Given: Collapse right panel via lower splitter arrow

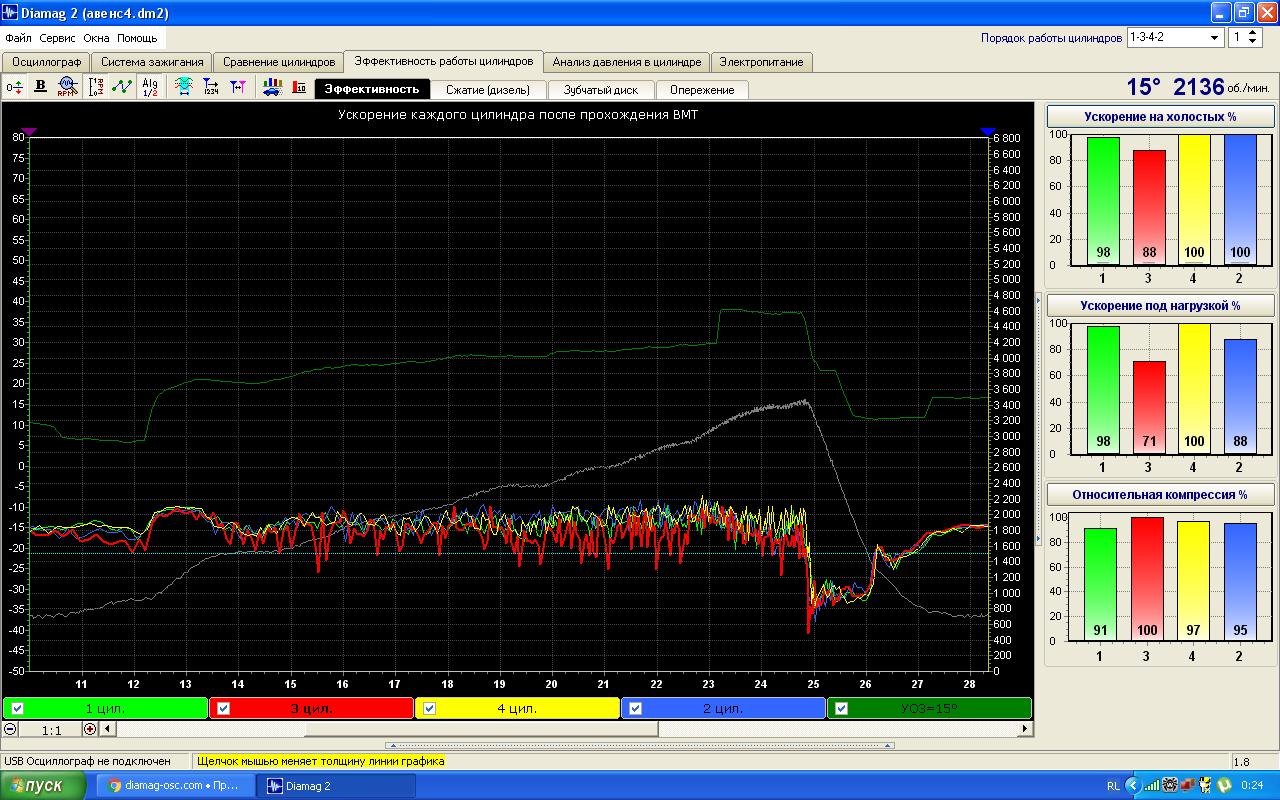Looking at the screenshot, I should (x=1038, y=539).
